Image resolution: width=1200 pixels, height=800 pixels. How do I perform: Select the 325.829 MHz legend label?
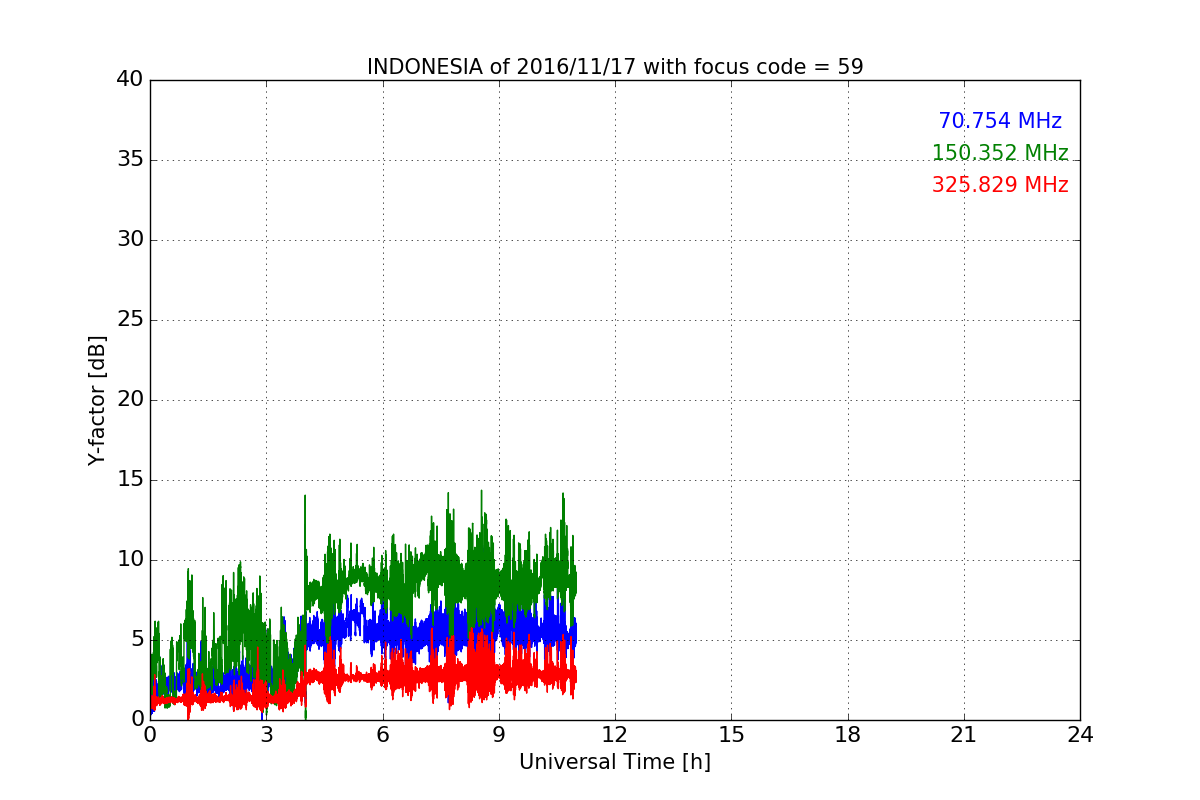1000,185
